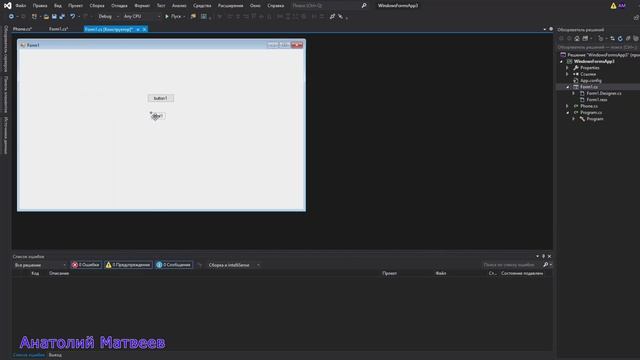Click the save all files icon
Screen dimensions: 640x360
tap(62, 16)
